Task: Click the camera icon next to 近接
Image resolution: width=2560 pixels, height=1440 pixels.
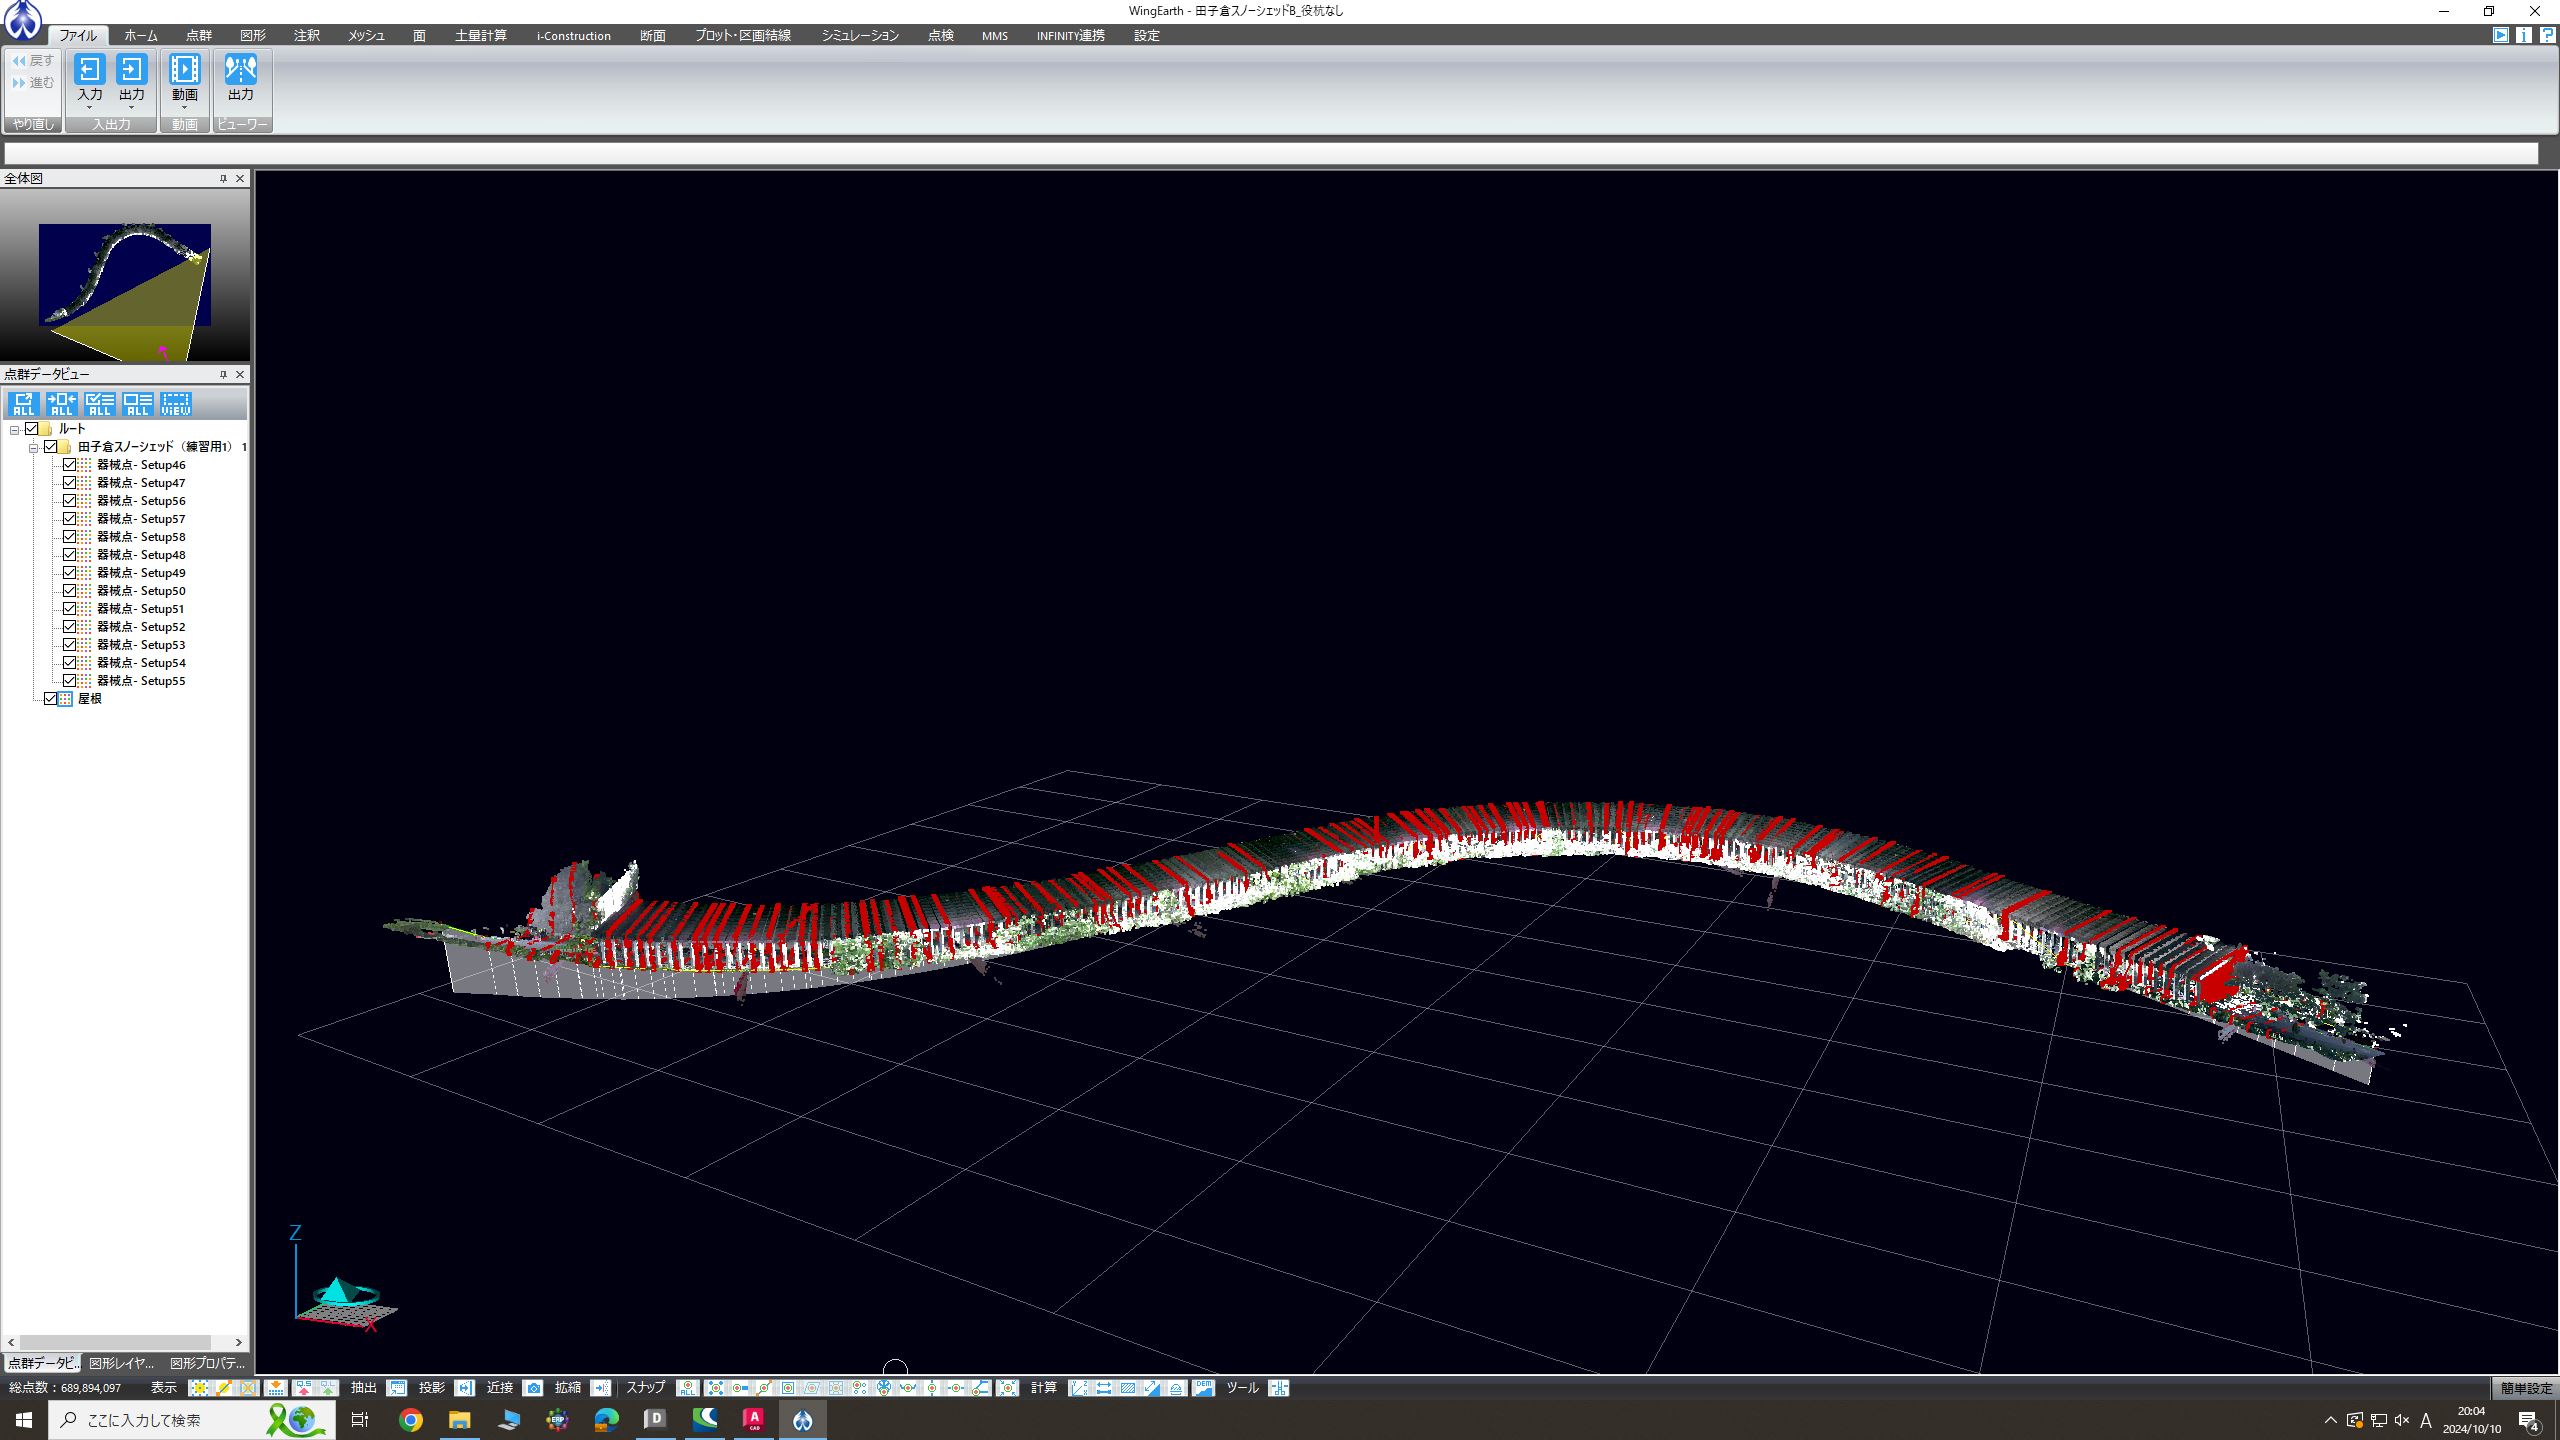Action: click(534, 1388)
